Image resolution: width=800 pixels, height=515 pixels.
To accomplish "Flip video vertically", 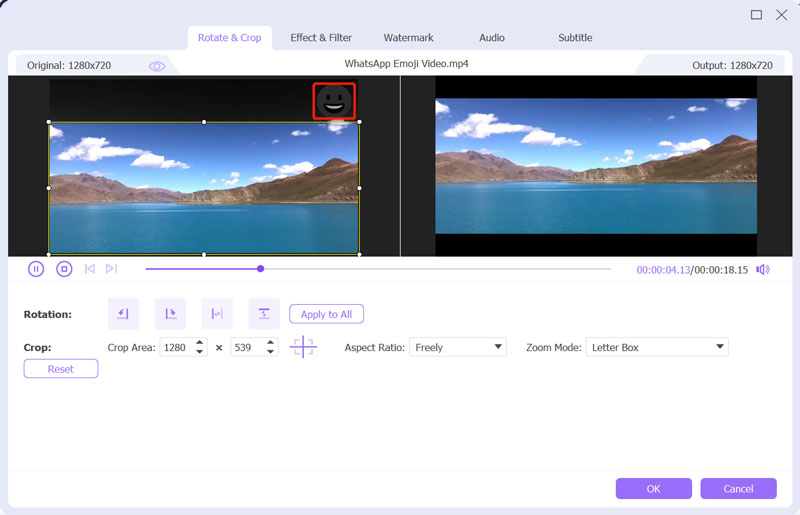I will coord(264,313).
